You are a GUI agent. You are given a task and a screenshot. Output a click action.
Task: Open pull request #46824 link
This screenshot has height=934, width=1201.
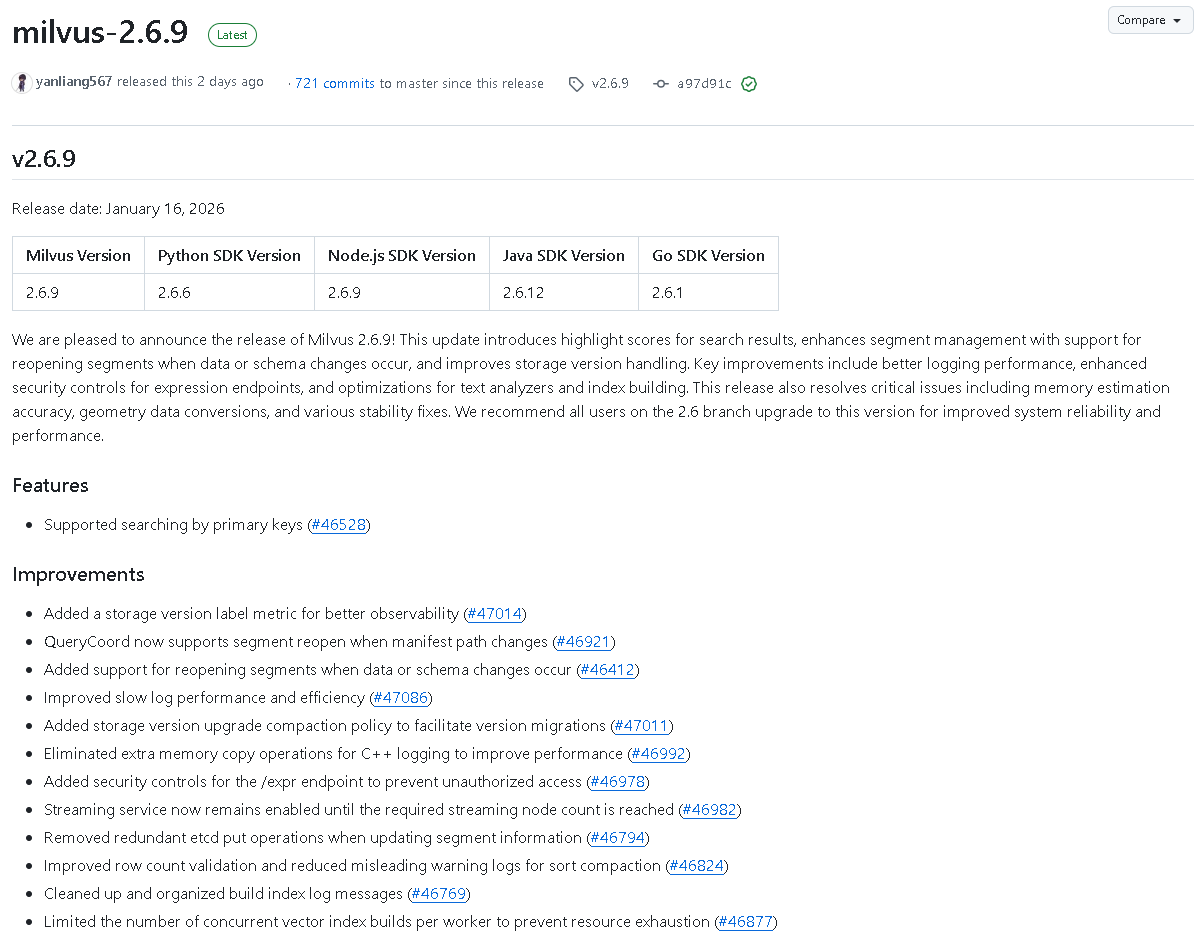(696, 866)
